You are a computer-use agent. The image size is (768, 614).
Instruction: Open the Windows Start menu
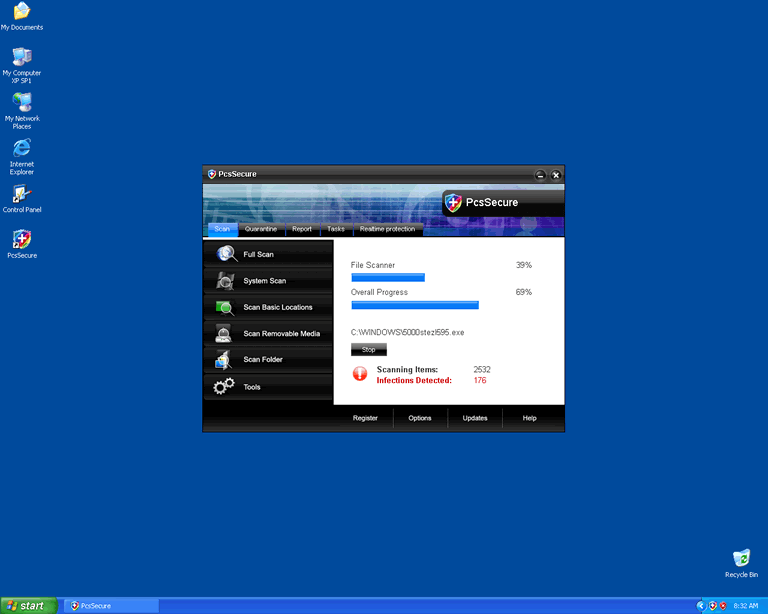29,605
